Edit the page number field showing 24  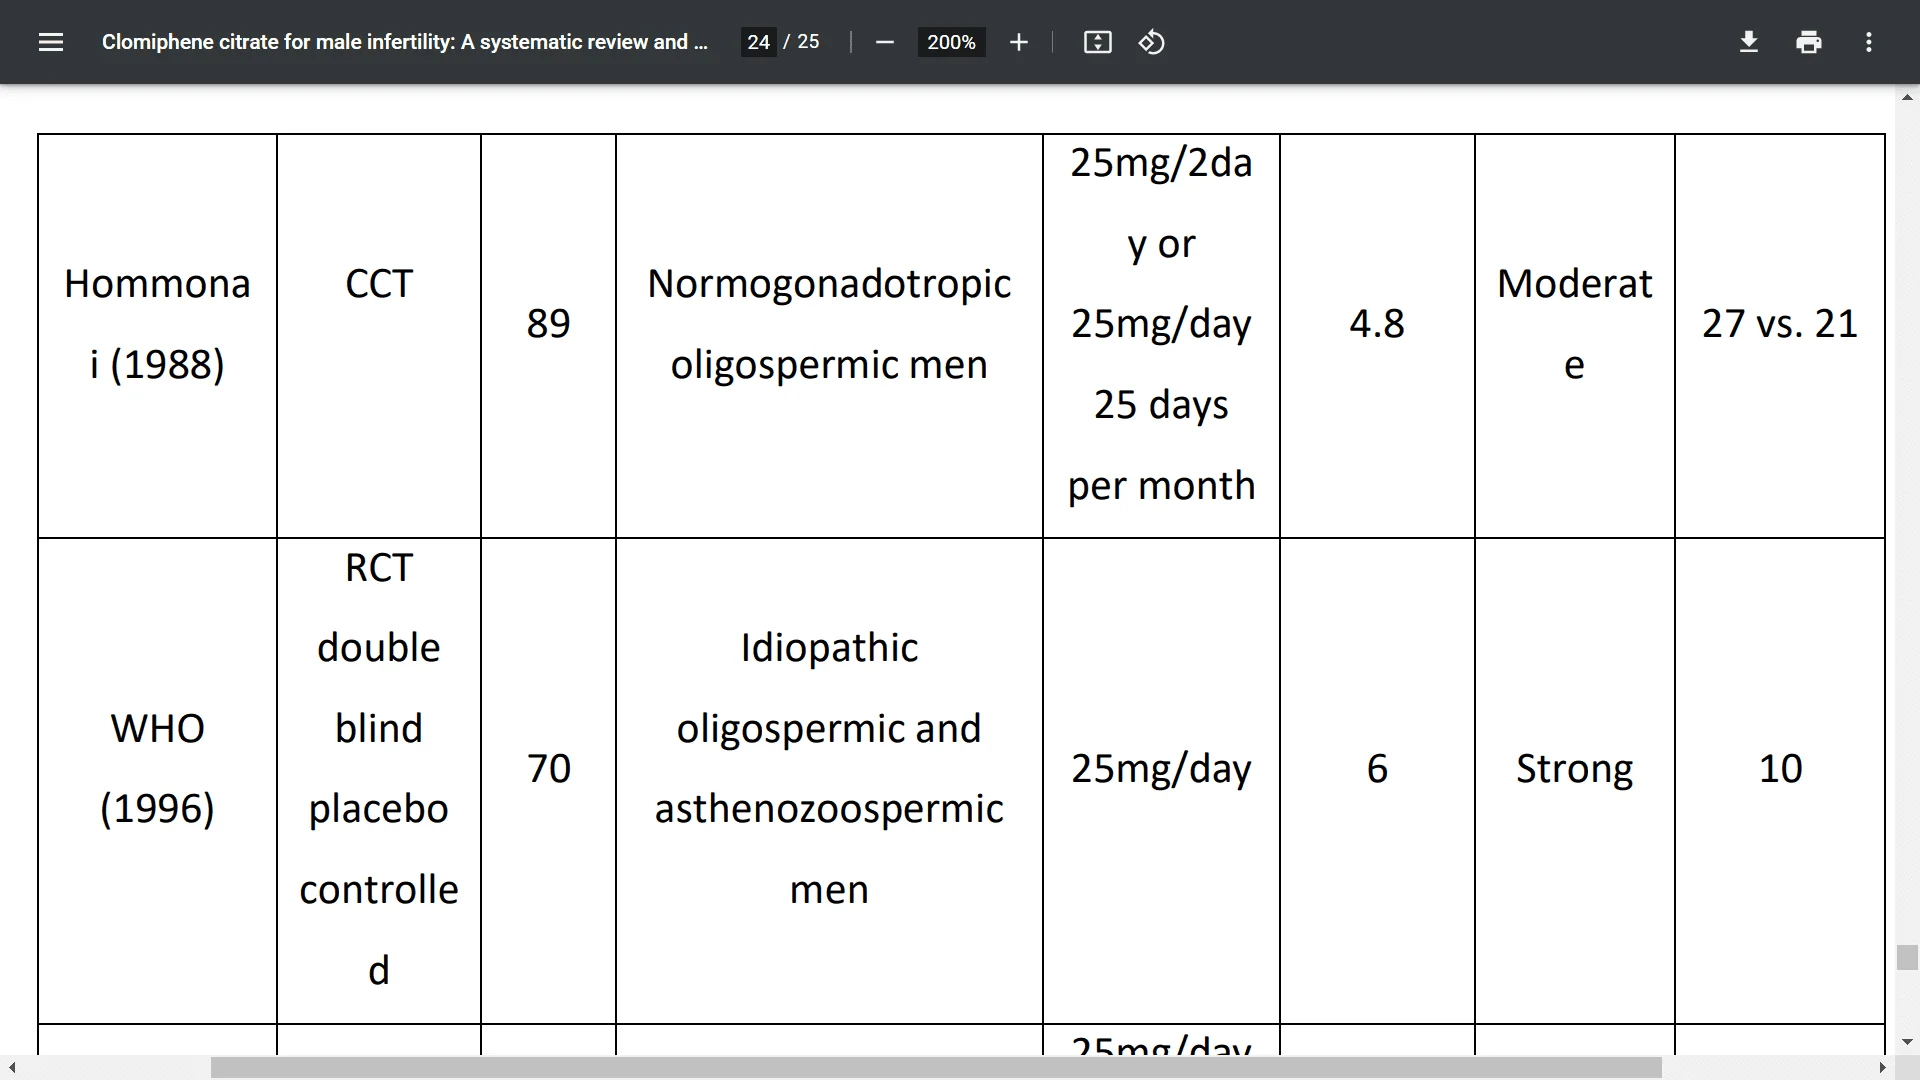coord(758,42)
